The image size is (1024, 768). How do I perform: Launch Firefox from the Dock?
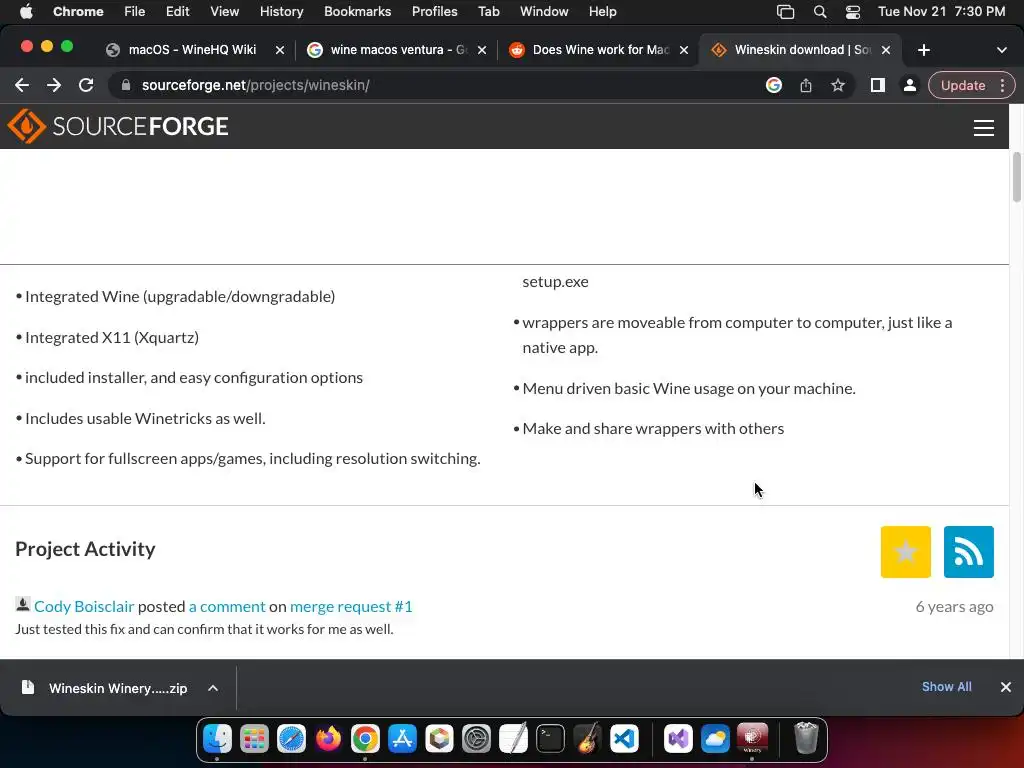(328, 739)
